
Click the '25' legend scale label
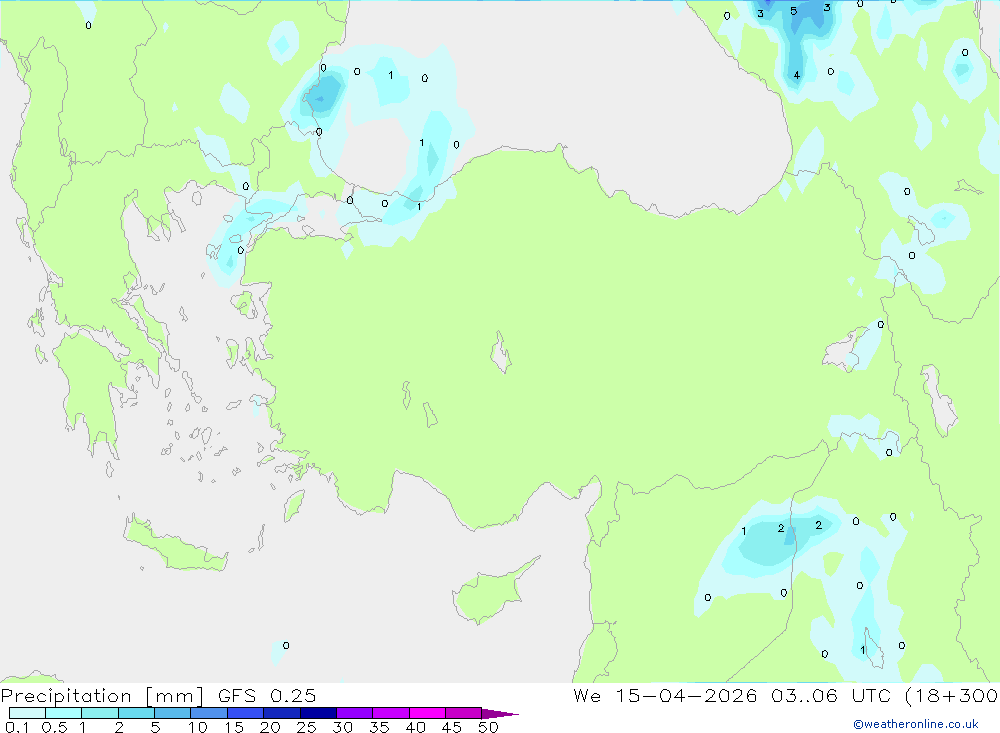pos(306,727)
